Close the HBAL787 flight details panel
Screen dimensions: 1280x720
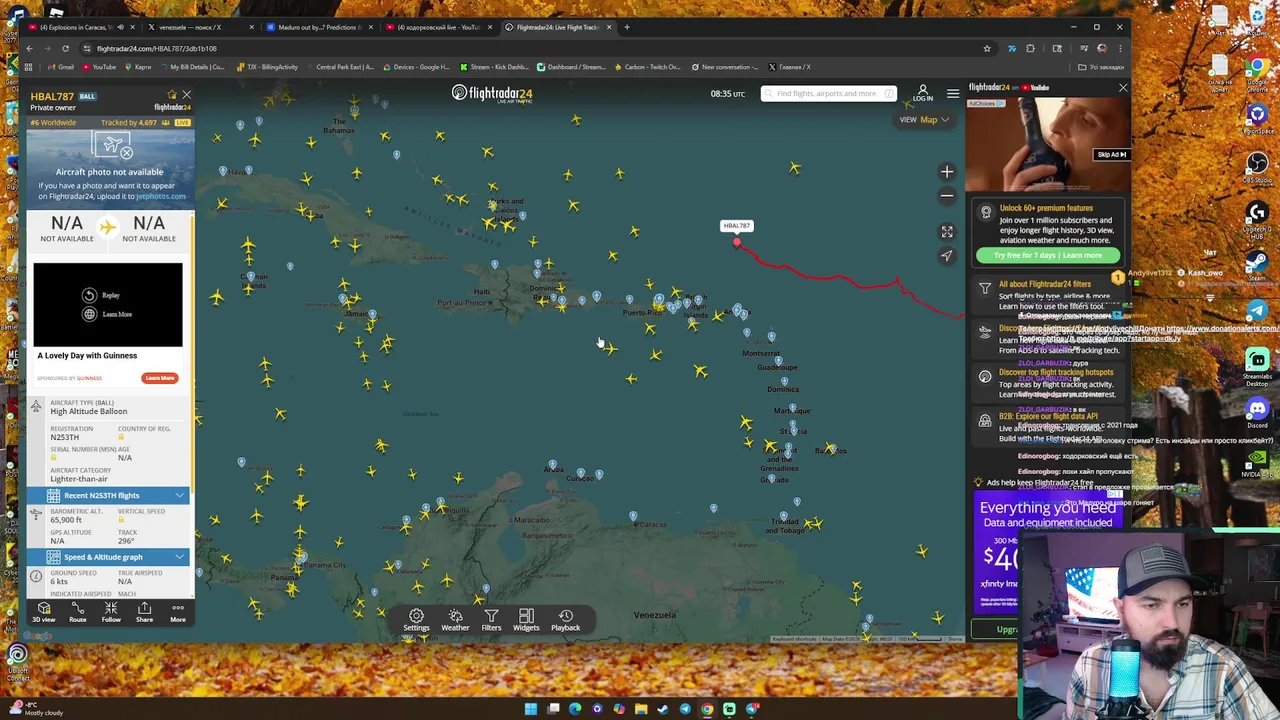coord(186,96)
